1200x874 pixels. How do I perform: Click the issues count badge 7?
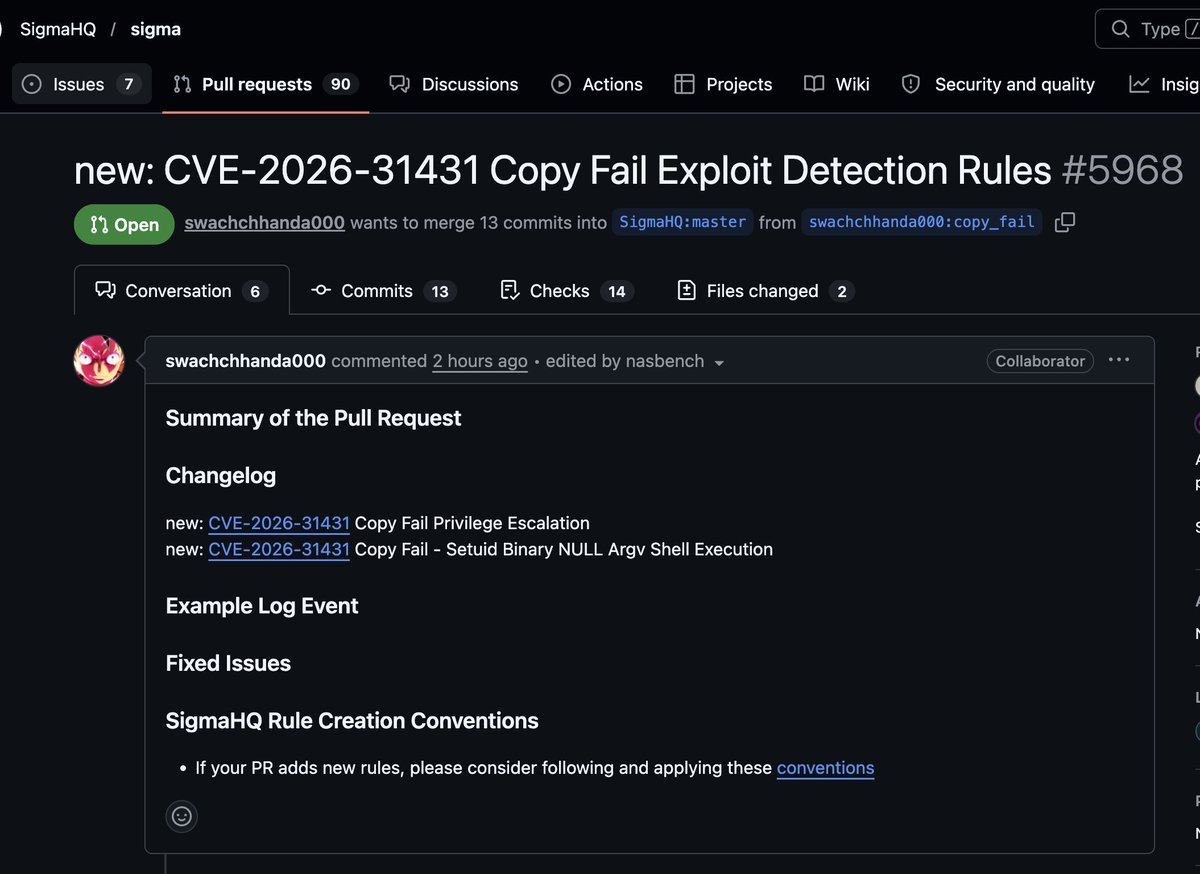coord(128,84)
